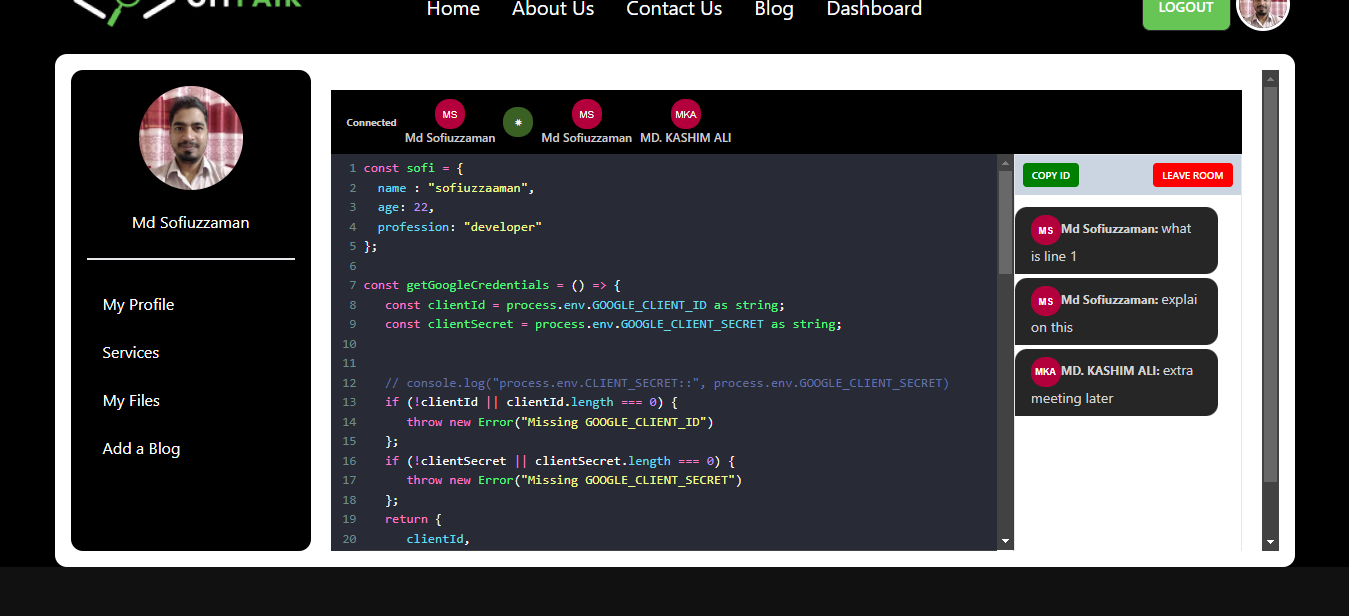Click the "Missing GOOGLE_CLIENT_SECRET" error string

point(628,481)
